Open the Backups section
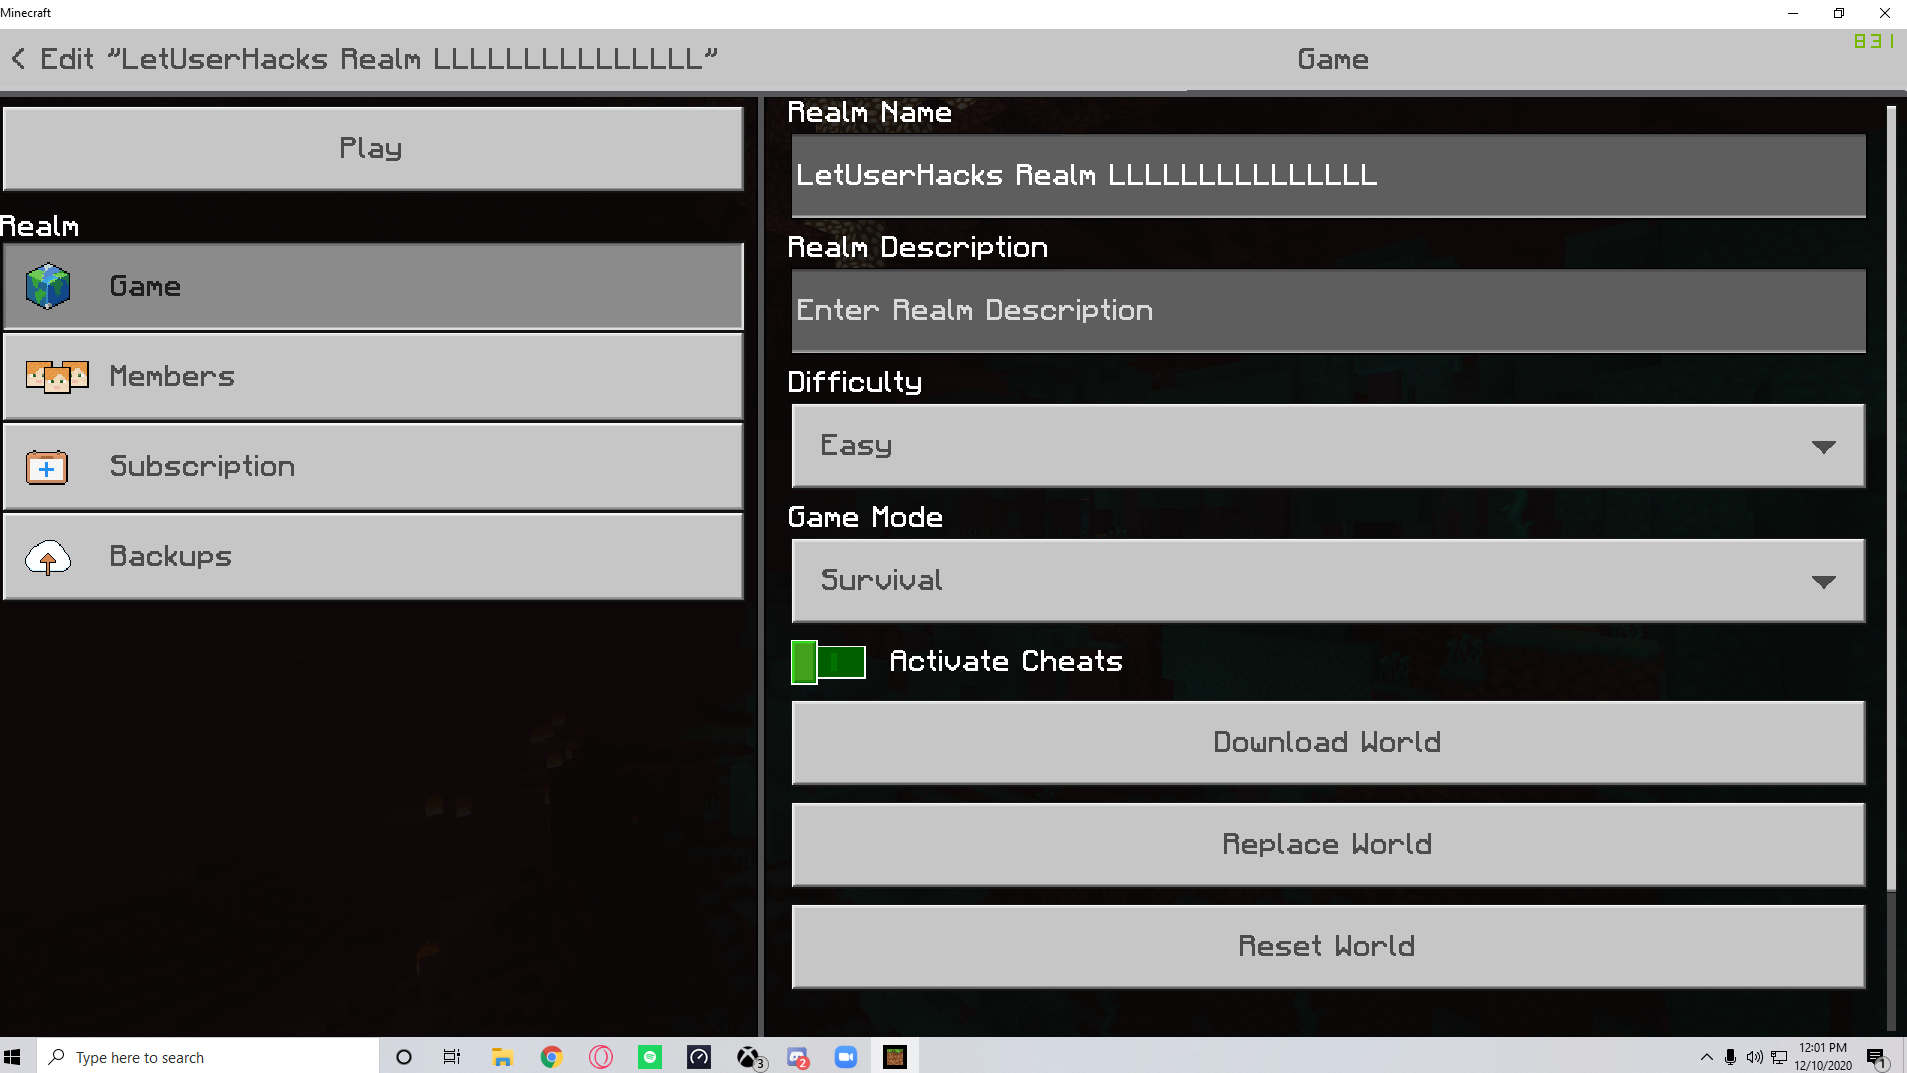Image resolution: width=1907 pixels, height=1073 pixels. [x=372, y=556]
